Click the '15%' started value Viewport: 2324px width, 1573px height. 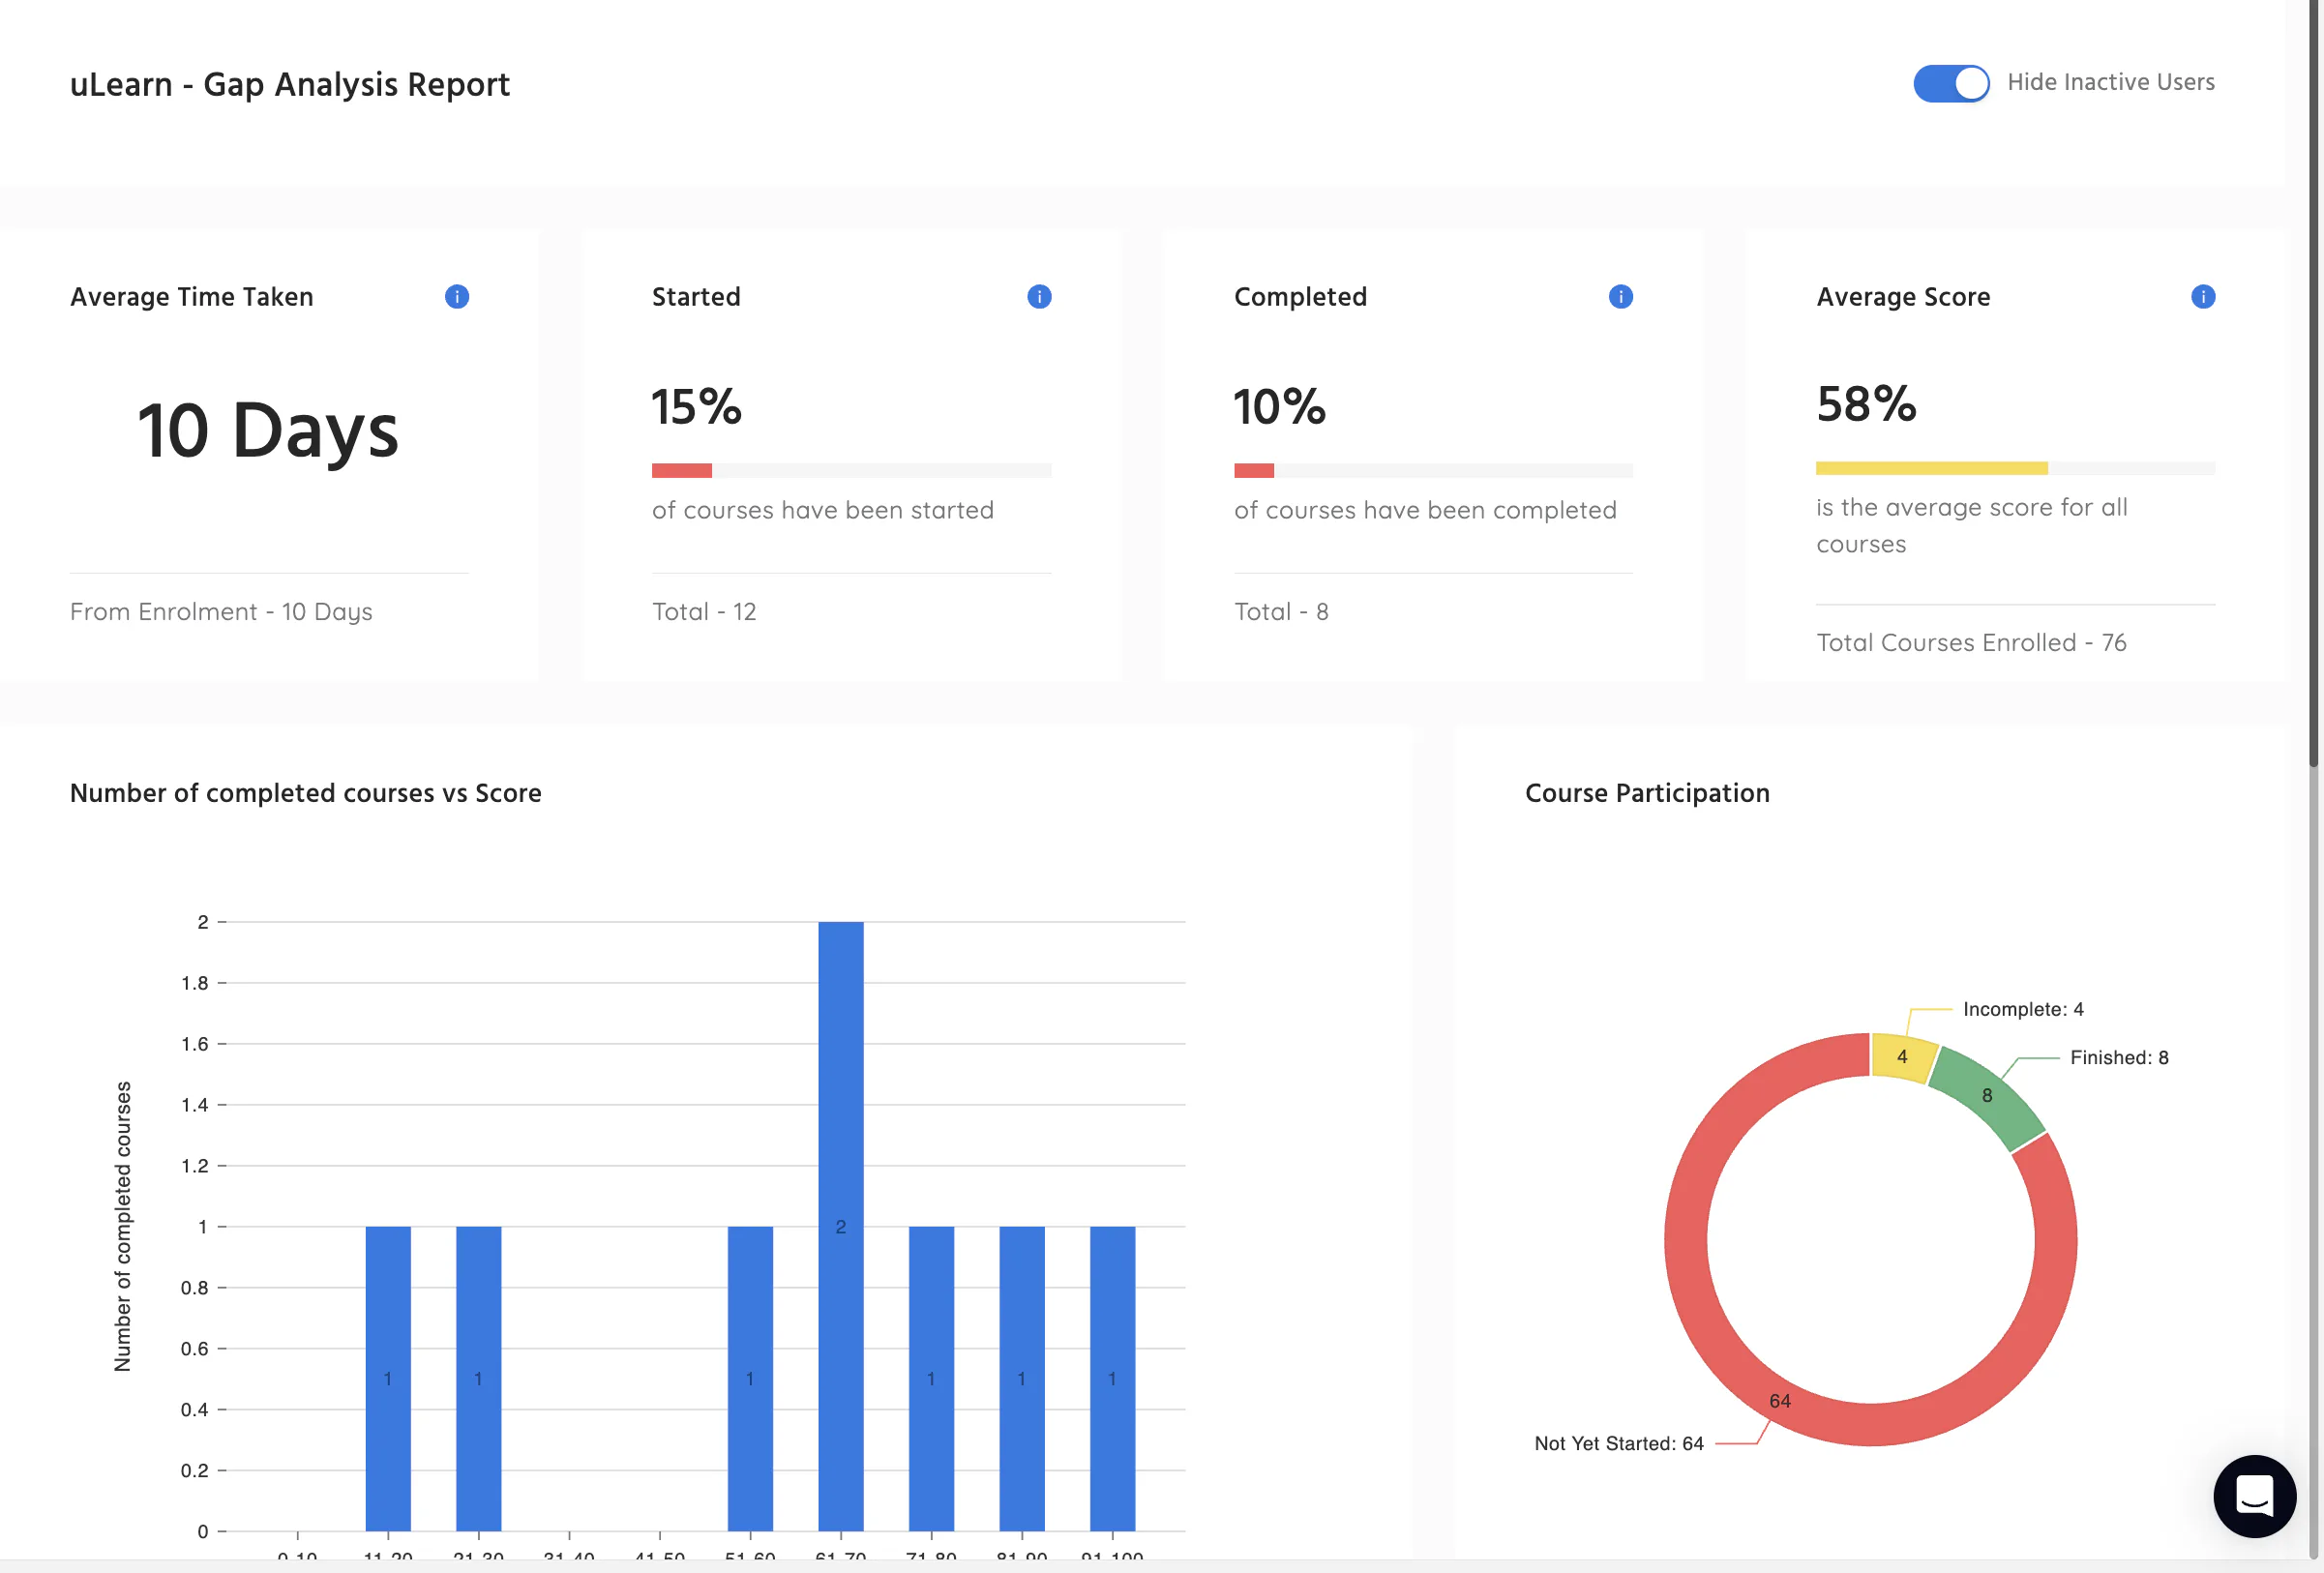[x=697, y=407]
